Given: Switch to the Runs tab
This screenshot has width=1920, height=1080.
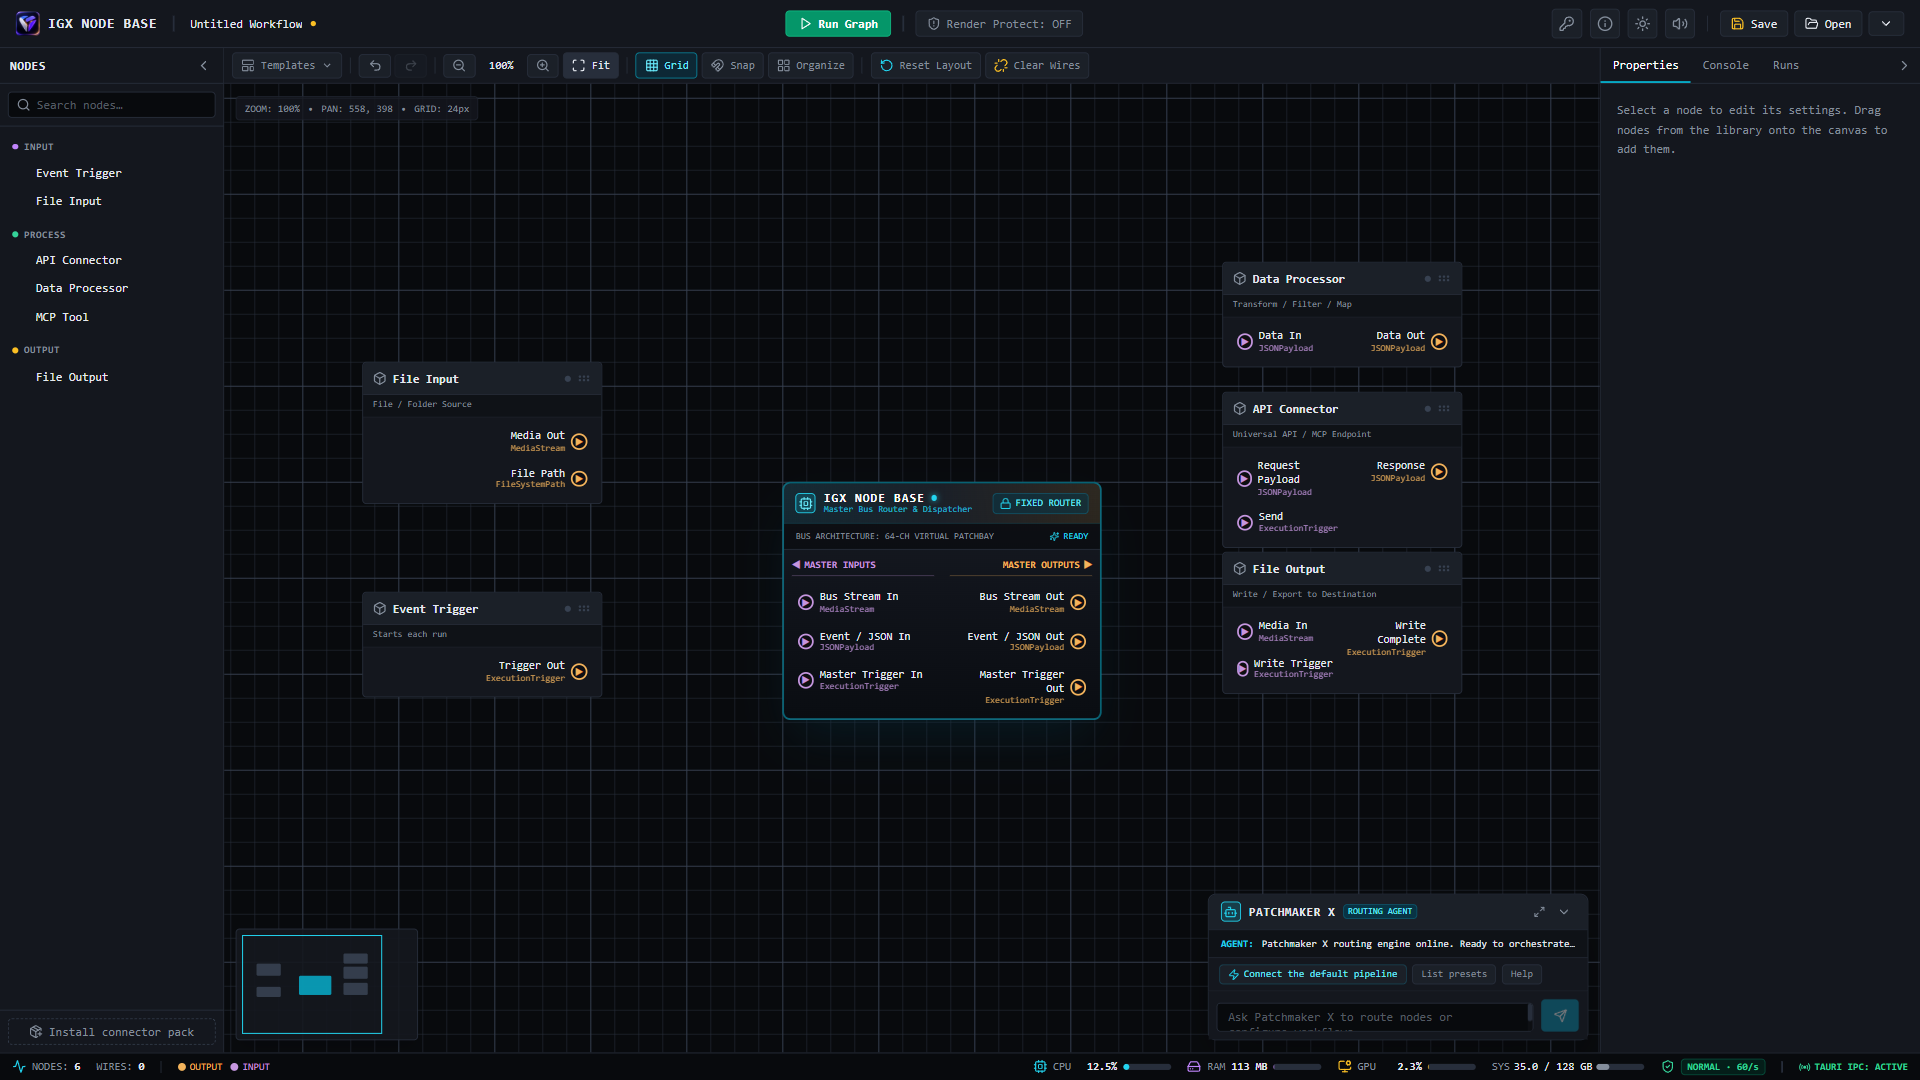Looking at the screenshot, I should coord(1786,66).
